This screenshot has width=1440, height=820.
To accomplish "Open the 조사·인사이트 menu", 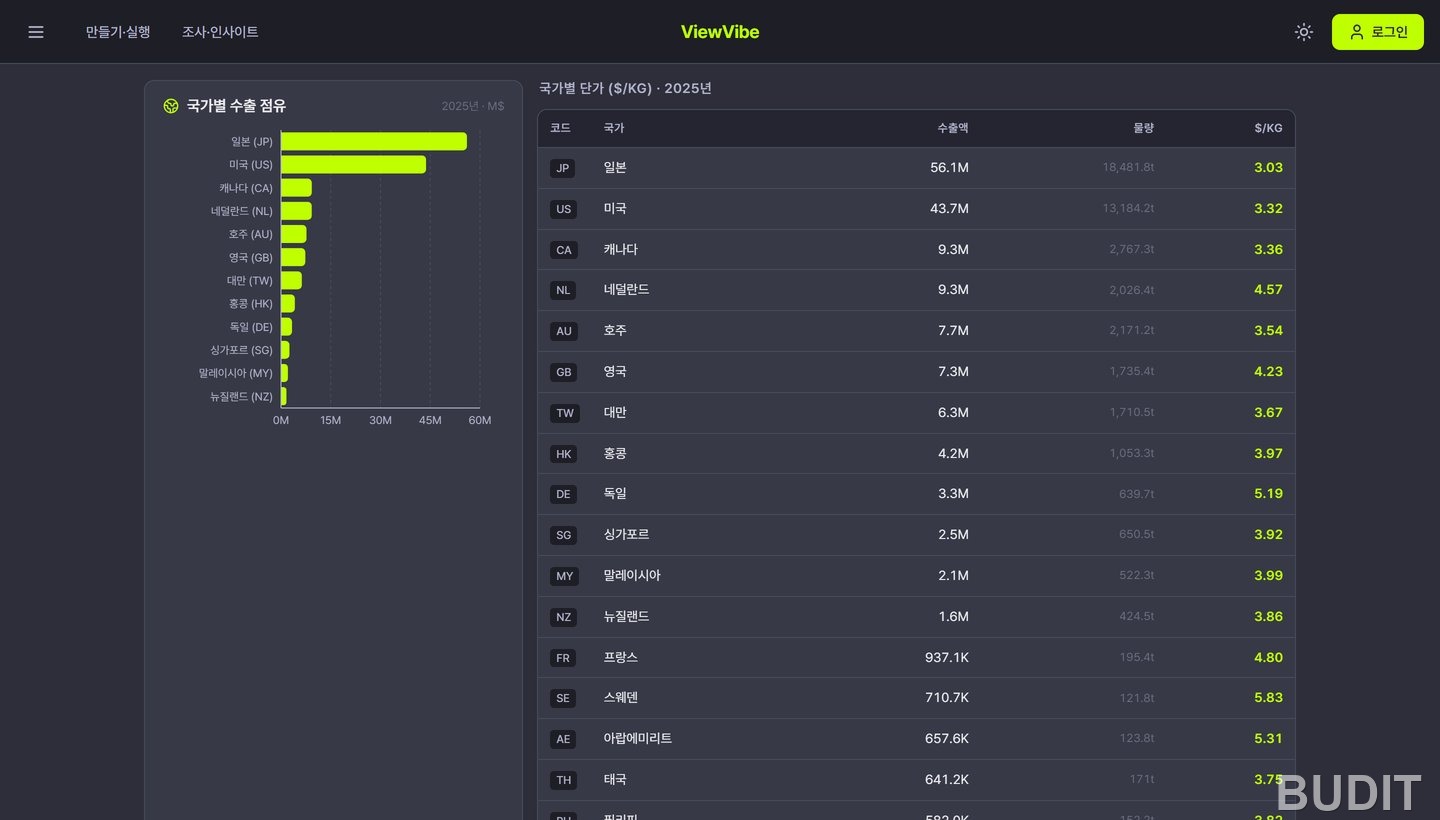I will click(220, 32).
